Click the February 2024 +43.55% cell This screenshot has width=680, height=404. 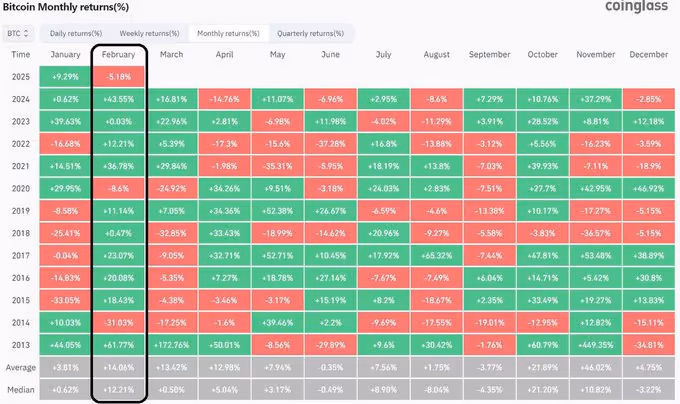tap(119, 98)
